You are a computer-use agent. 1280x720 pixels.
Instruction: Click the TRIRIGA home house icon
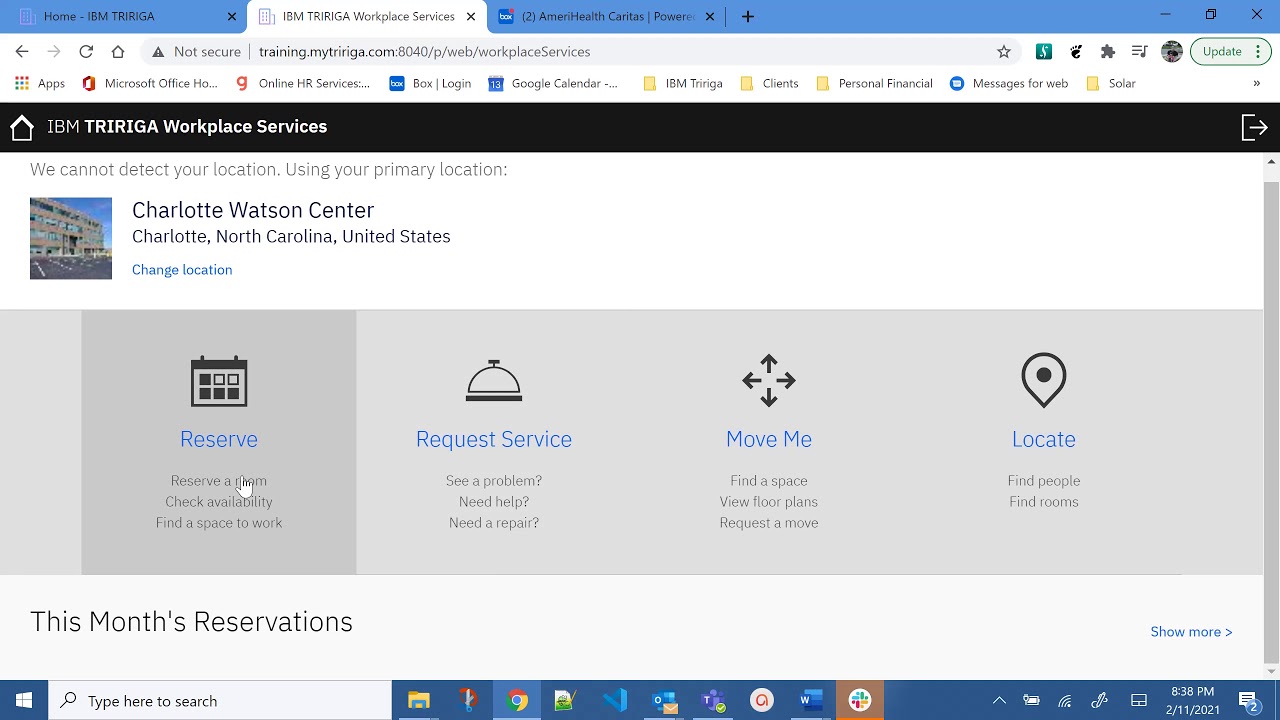click(x=22, y=127)
